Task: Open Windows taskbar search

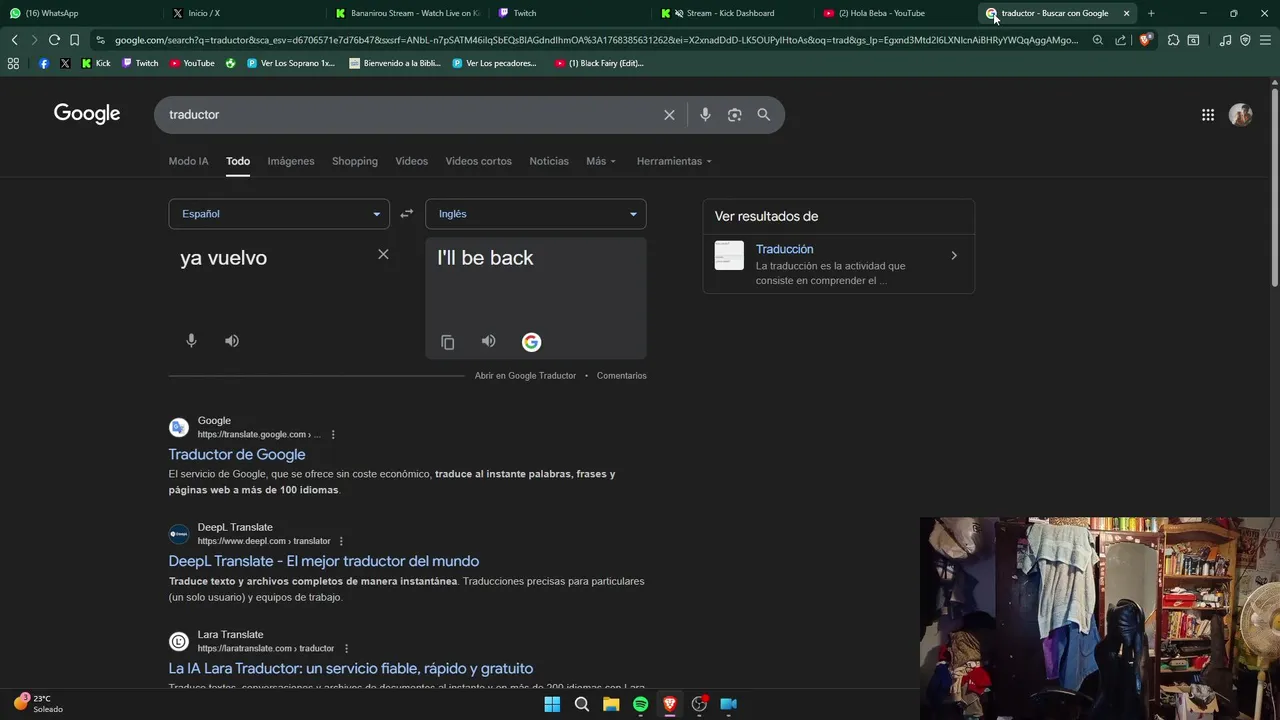Action: tap(581, 704)
